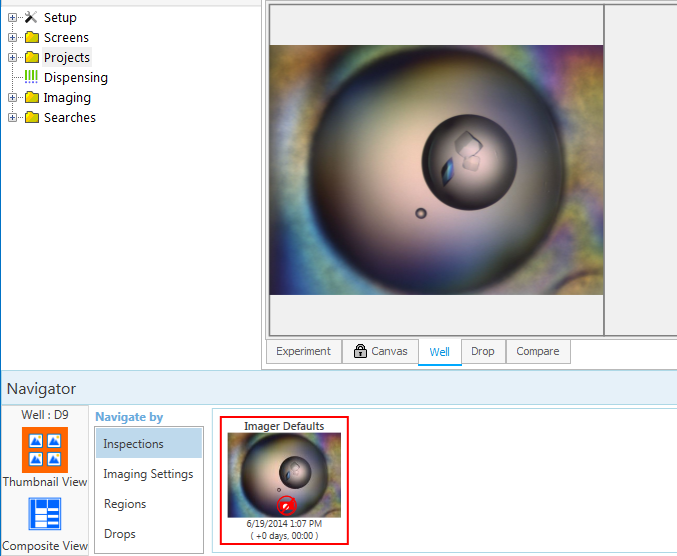This screenshot has width=677, height=556.
Task: Select the Setup tree label
Action: click(60, 18)
